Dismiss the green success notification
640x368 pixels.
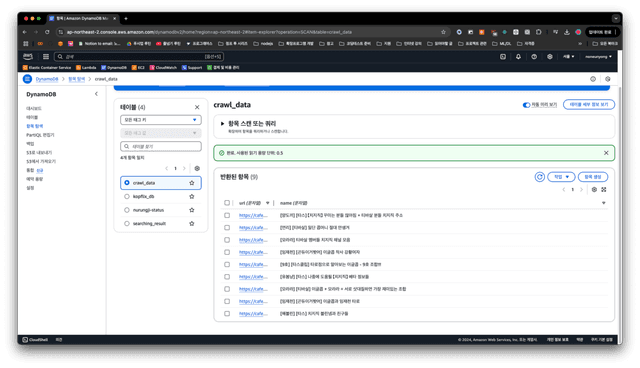pos(606,153)
